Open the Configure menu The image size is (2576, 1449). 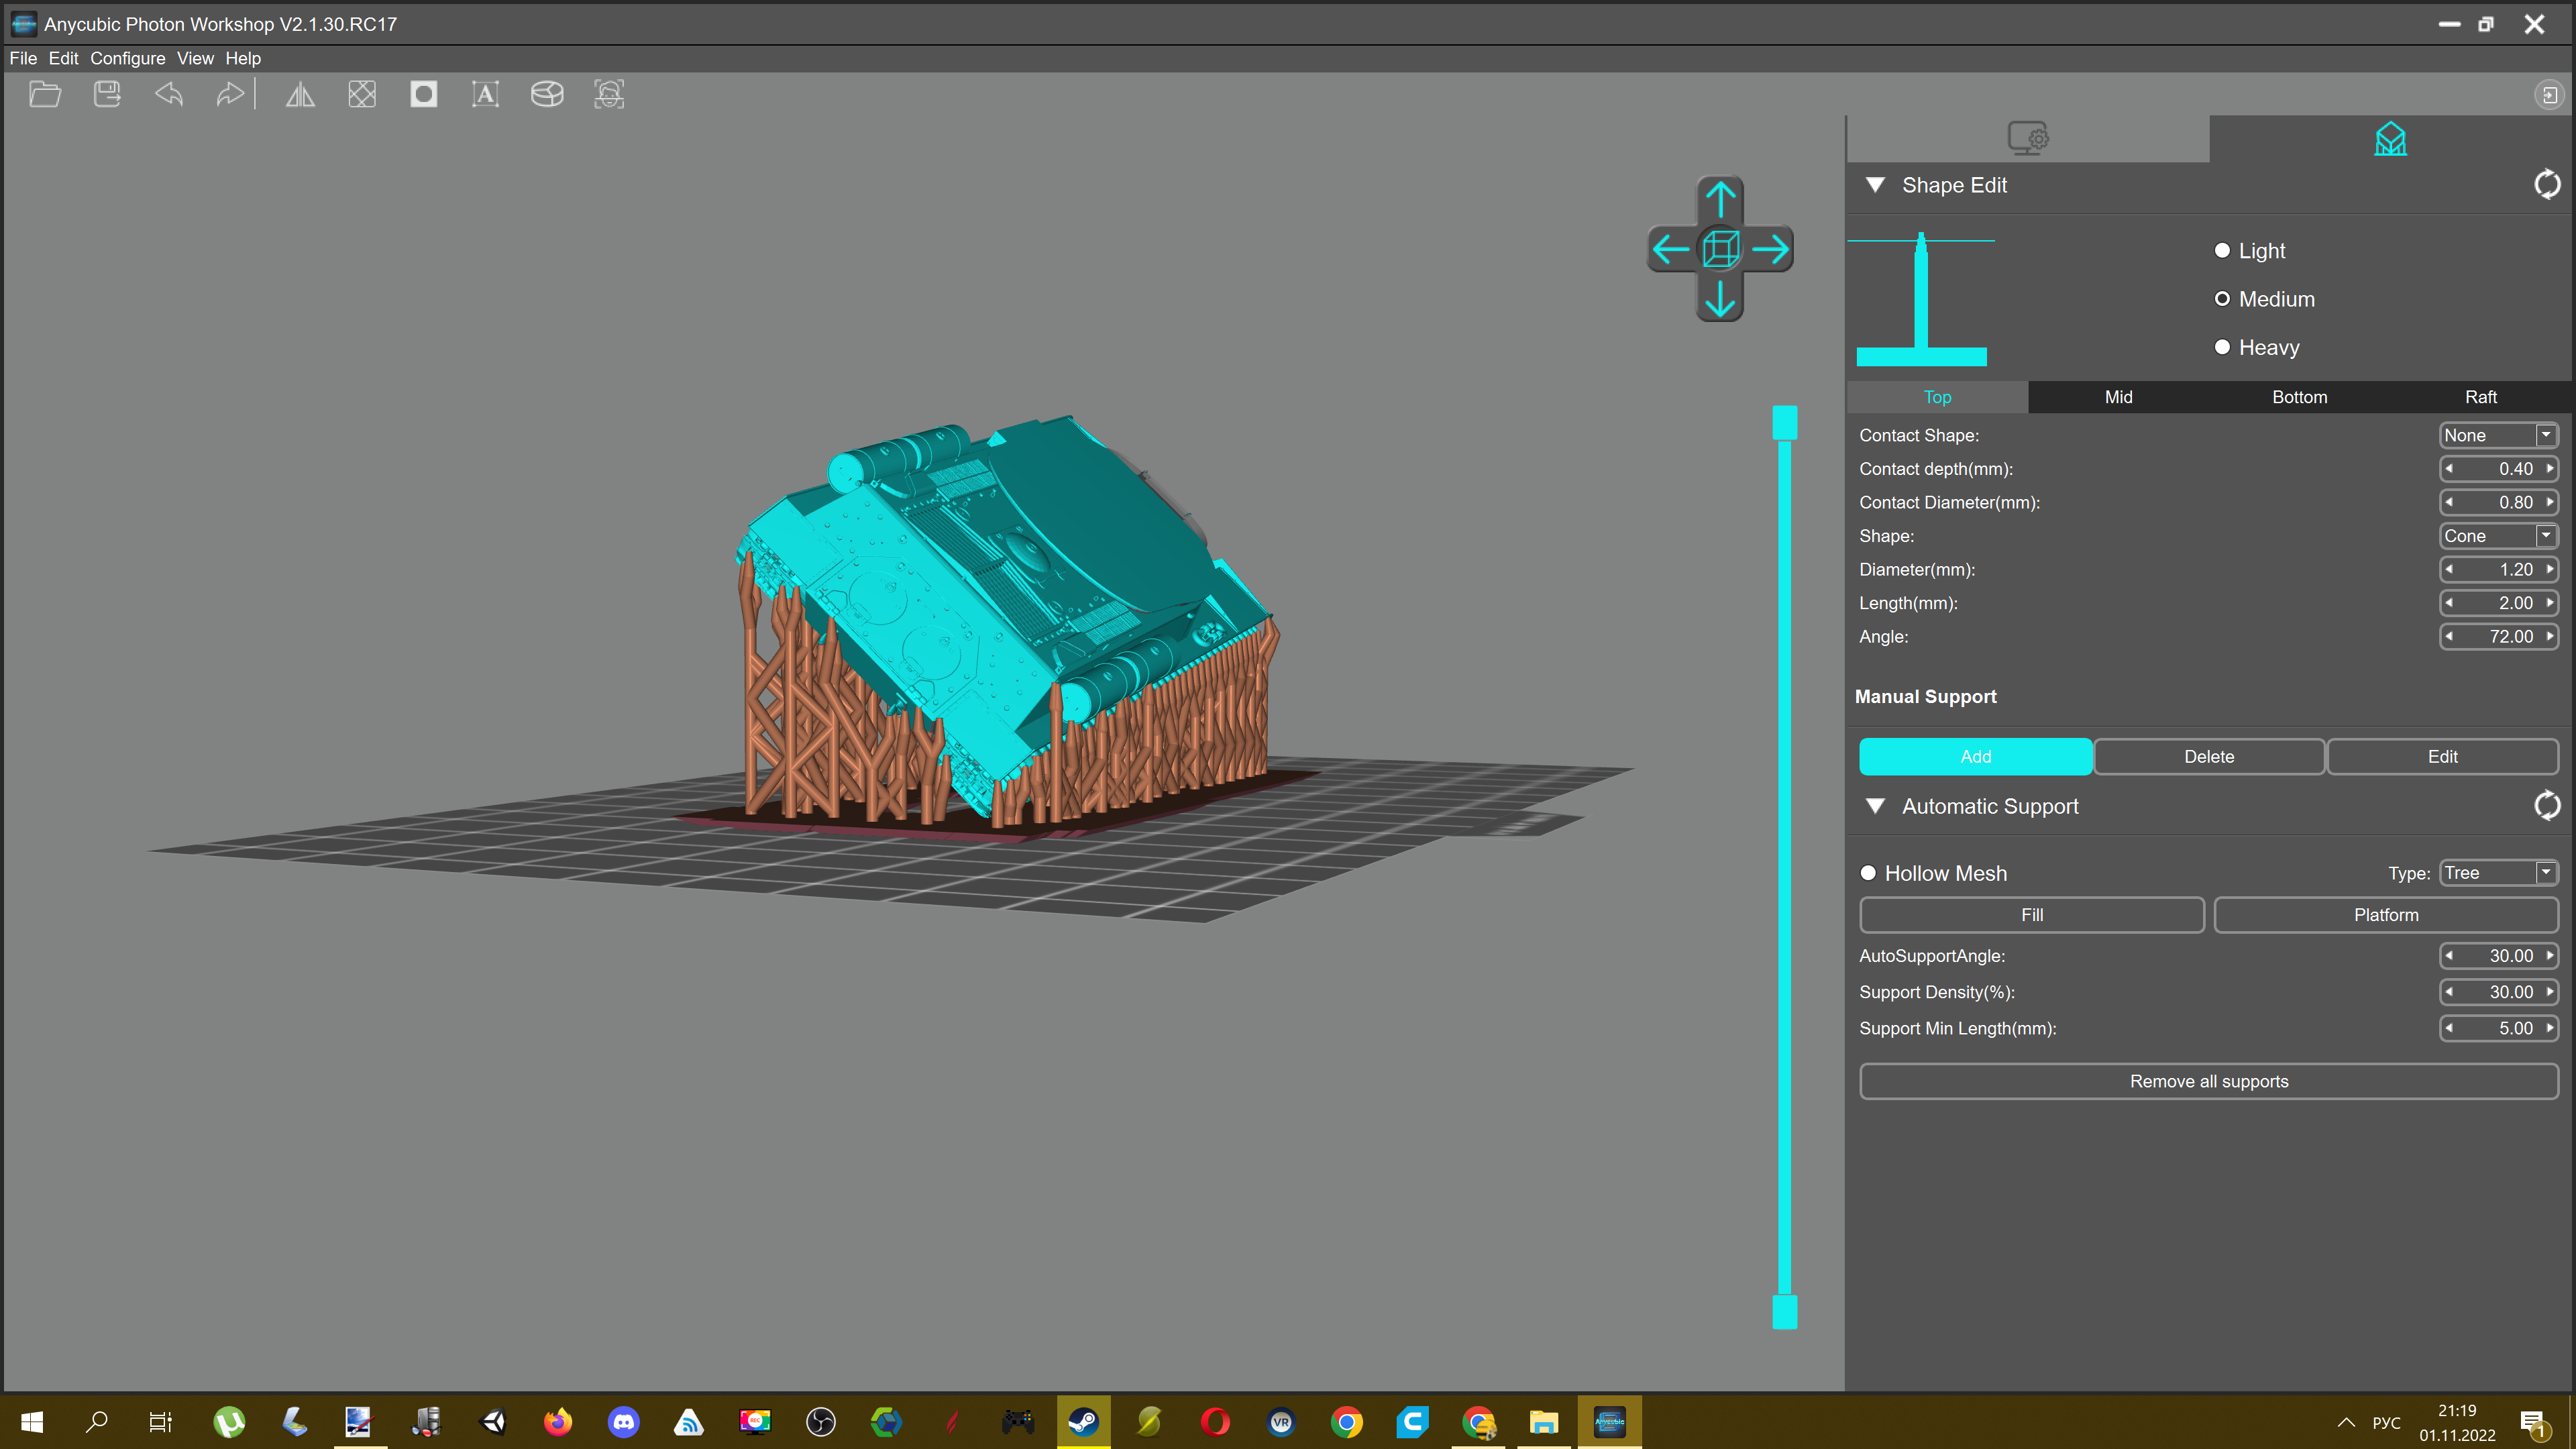pyautogui.click(x=127, y=58)
